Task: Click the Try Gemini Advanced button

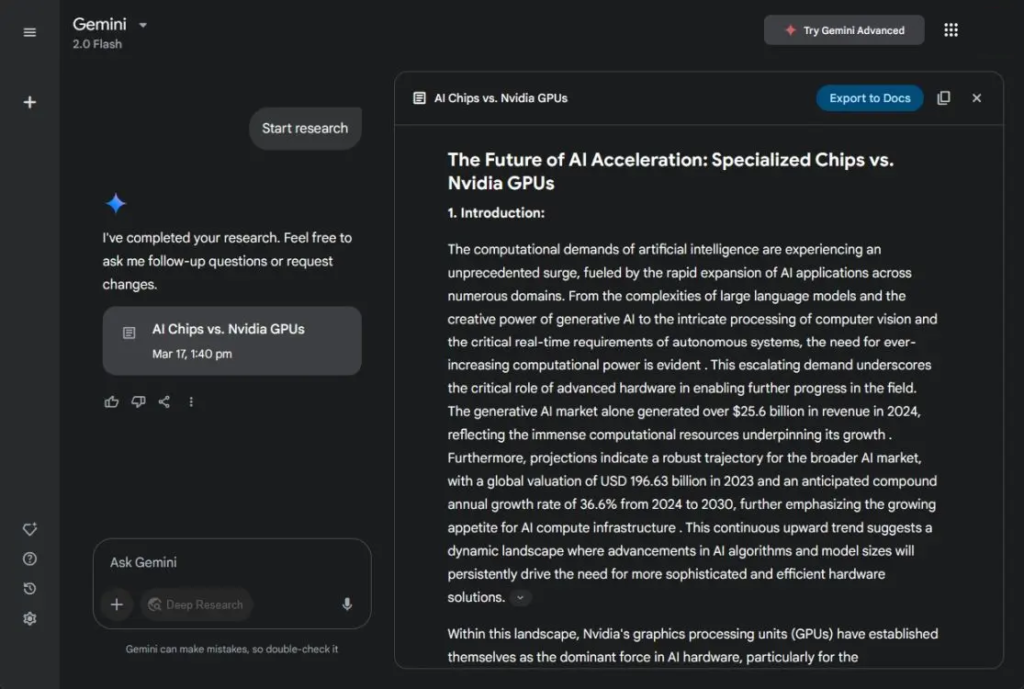Action: (x=843, y=29)
